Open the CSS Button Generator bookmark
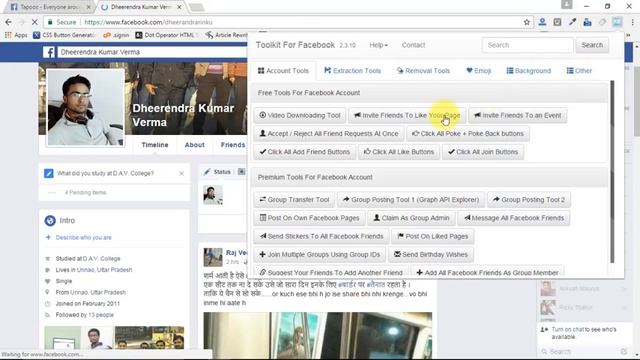This screenshot has height=360, width=640. click(65, 35)
